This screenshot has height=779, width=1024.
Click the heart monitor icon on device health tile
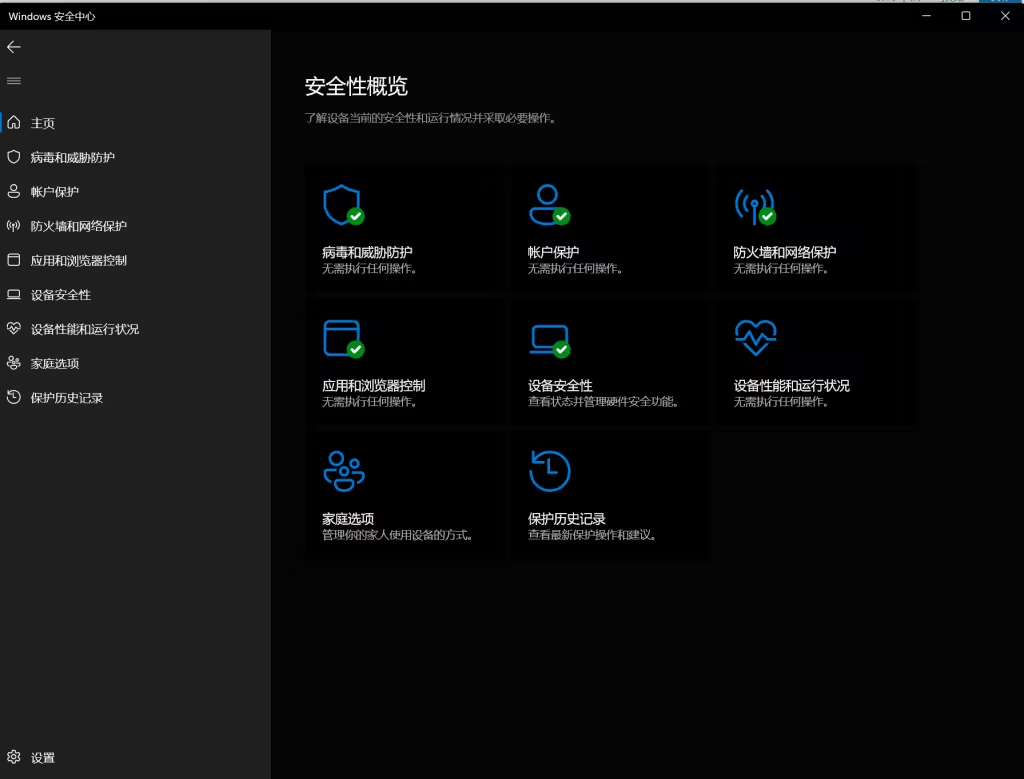(754, 338)
